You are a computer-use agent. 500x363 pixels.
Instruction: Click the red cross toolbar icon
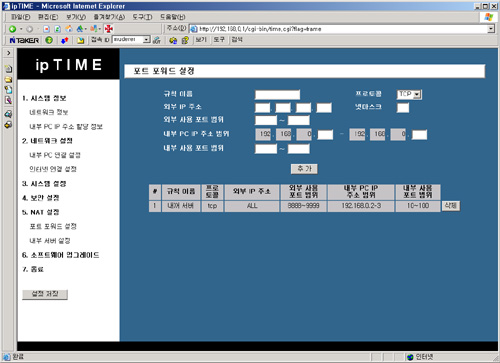[x=109, y=29]
